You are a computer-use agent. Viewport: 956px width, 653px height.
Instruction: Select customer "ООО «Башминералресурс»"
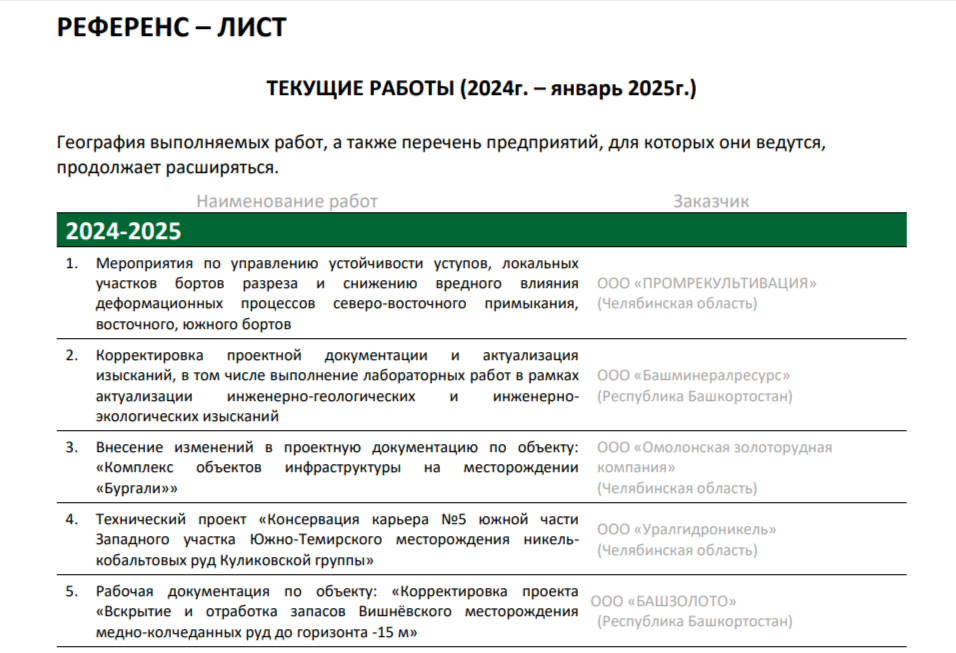click(693, 375)
